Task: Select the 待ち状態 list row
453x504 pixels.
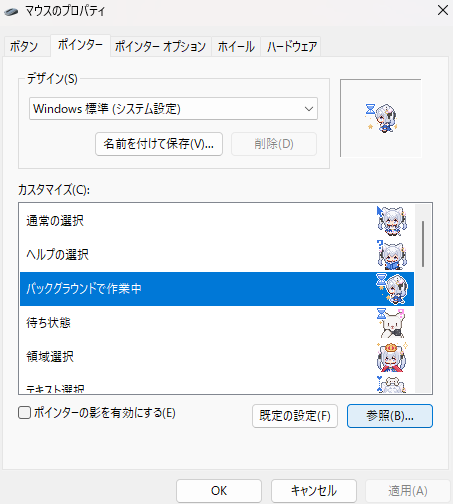Action: click(x=217, y=323)
